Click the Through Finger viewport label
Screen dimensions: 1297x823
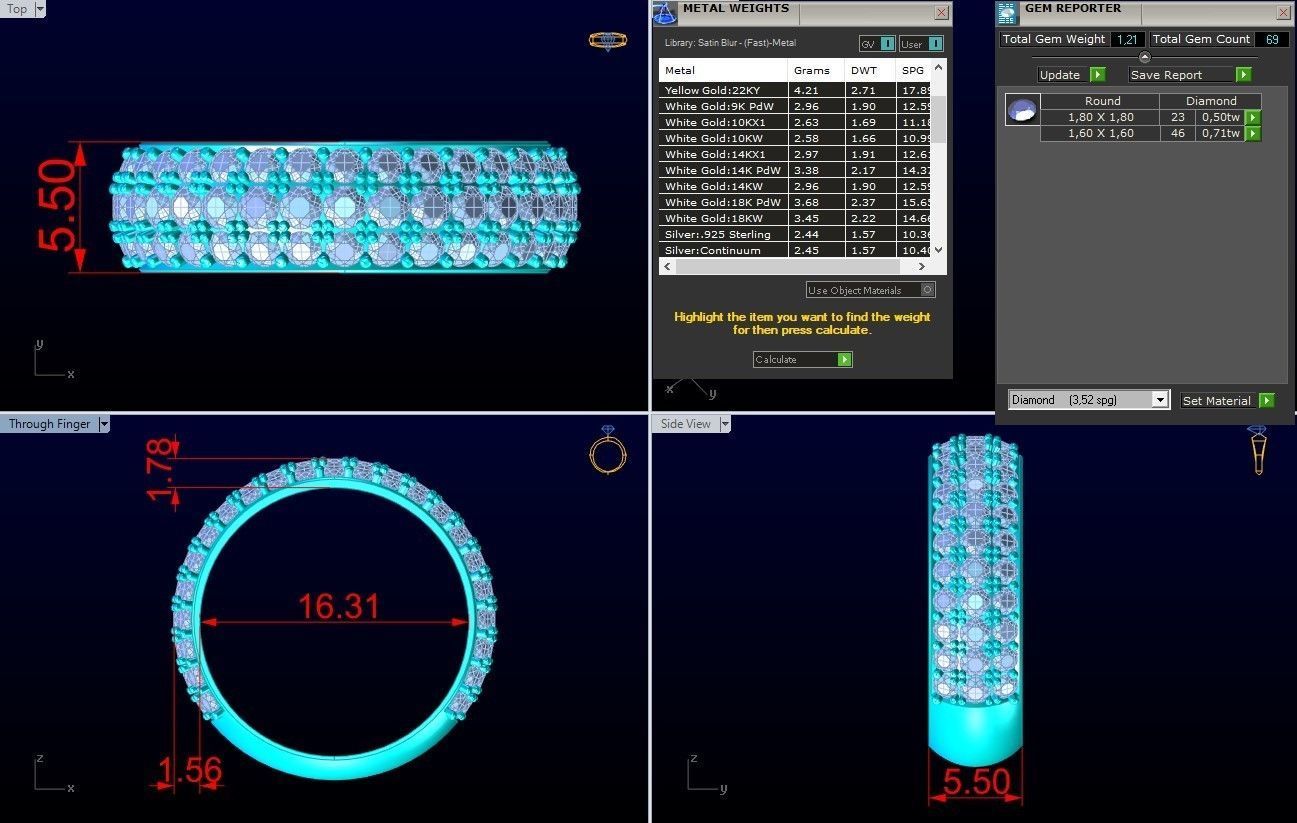50,424
